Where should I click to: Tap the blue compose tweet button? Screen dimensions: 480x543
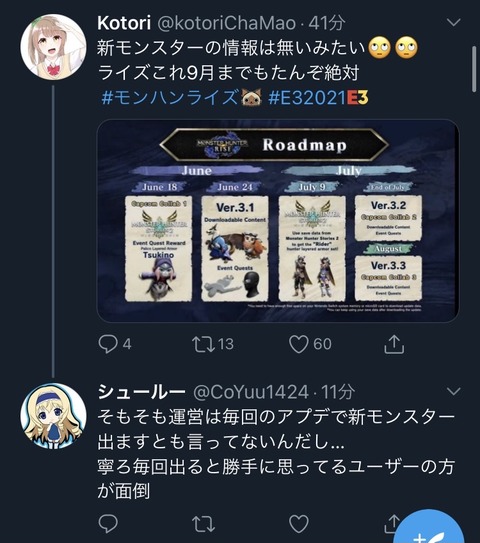tap(429, 527)
